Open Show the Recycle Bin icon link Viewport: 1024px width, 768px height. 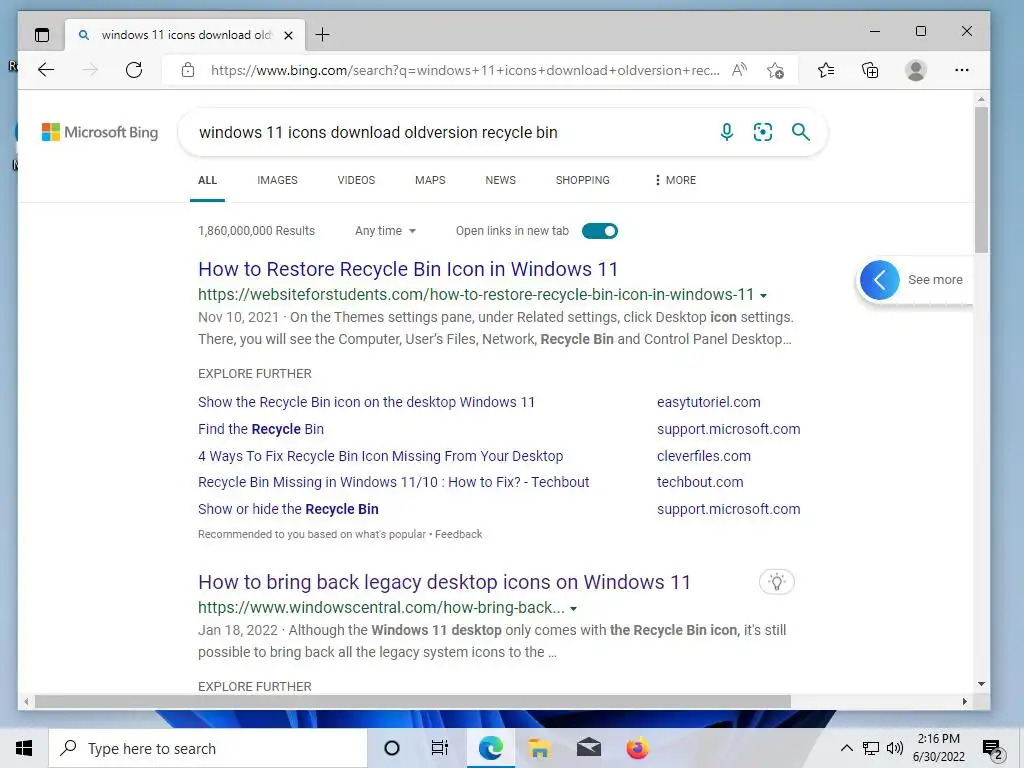point(366,402)
